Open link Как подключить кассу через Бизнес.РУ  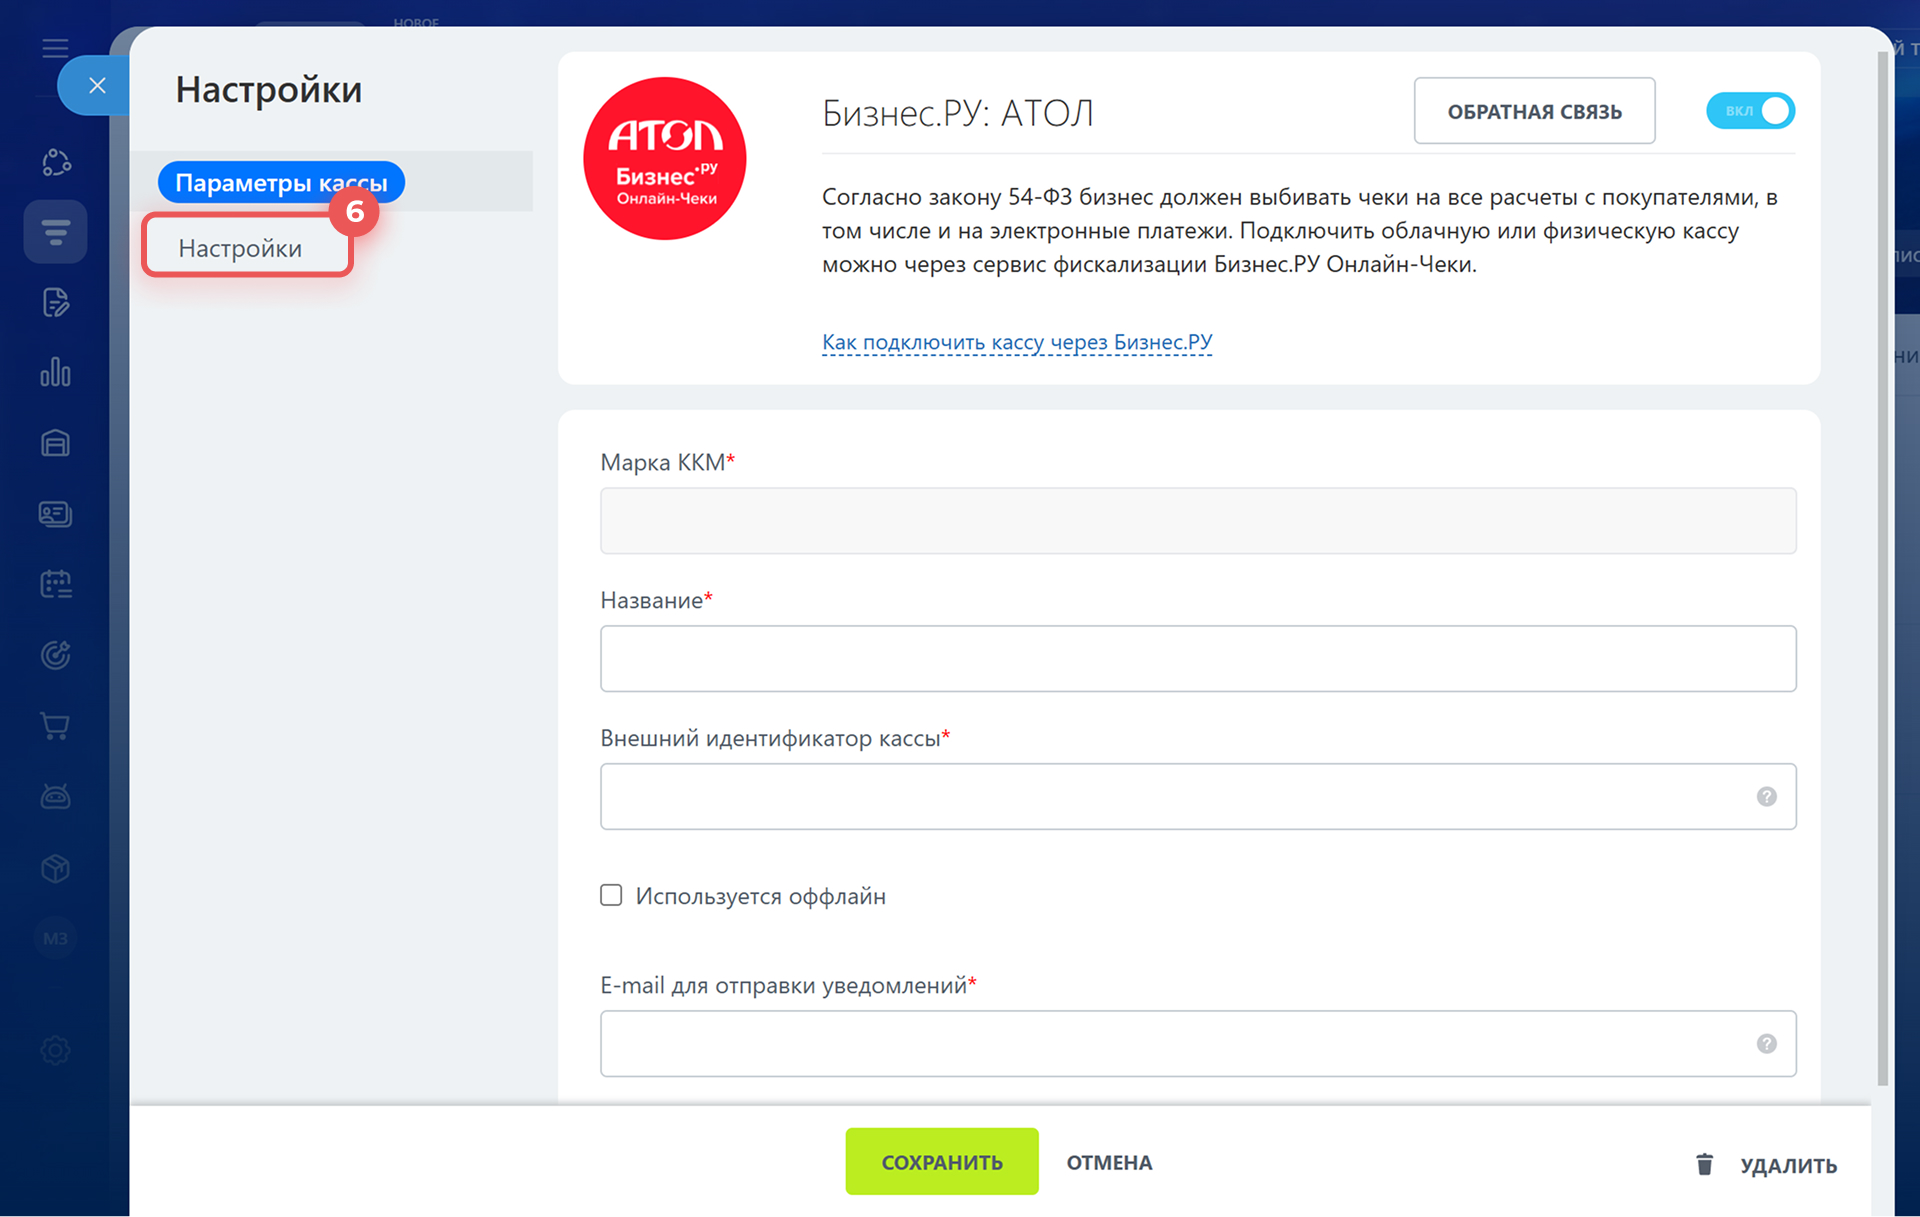(1016, 342)
